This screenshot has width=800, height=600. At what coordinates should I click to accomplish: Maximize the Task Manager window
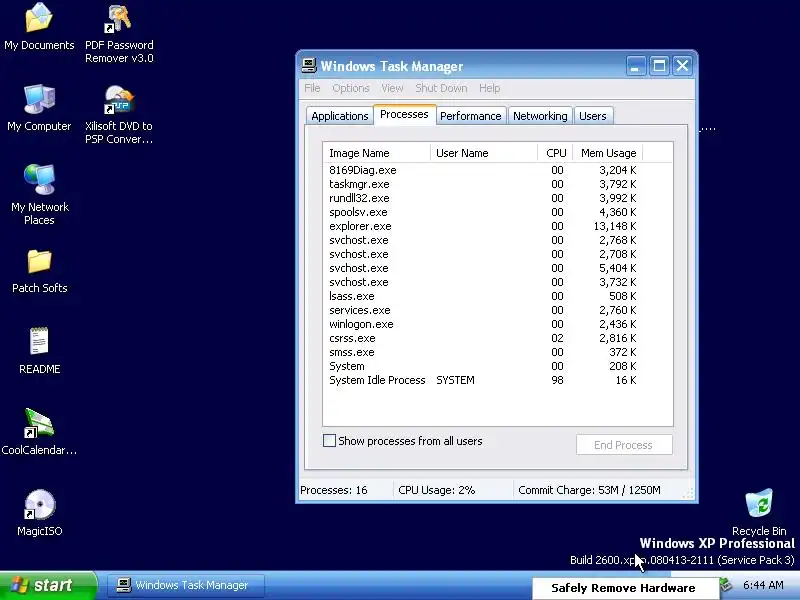[659, 66]
